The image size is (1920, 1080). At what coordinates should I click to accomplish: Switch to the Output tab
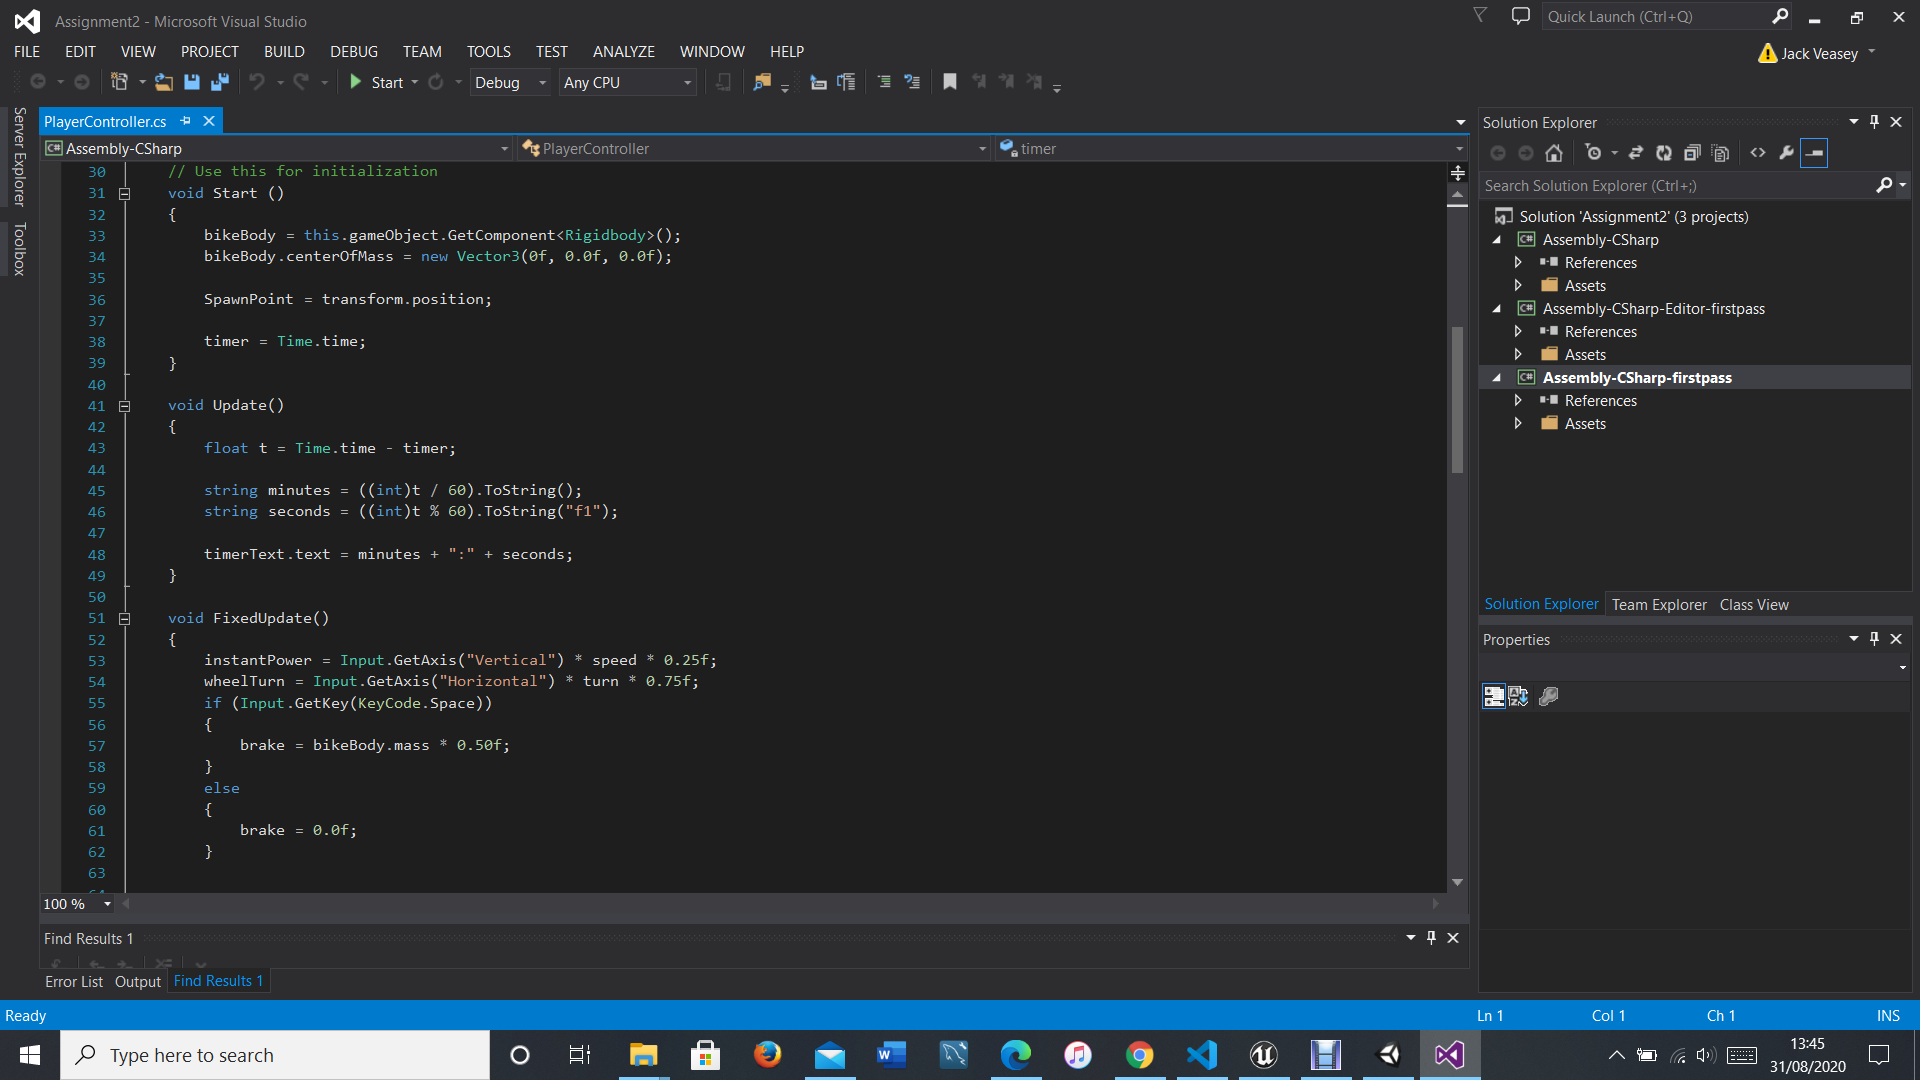pyautogui.click(x=138, y=982)
